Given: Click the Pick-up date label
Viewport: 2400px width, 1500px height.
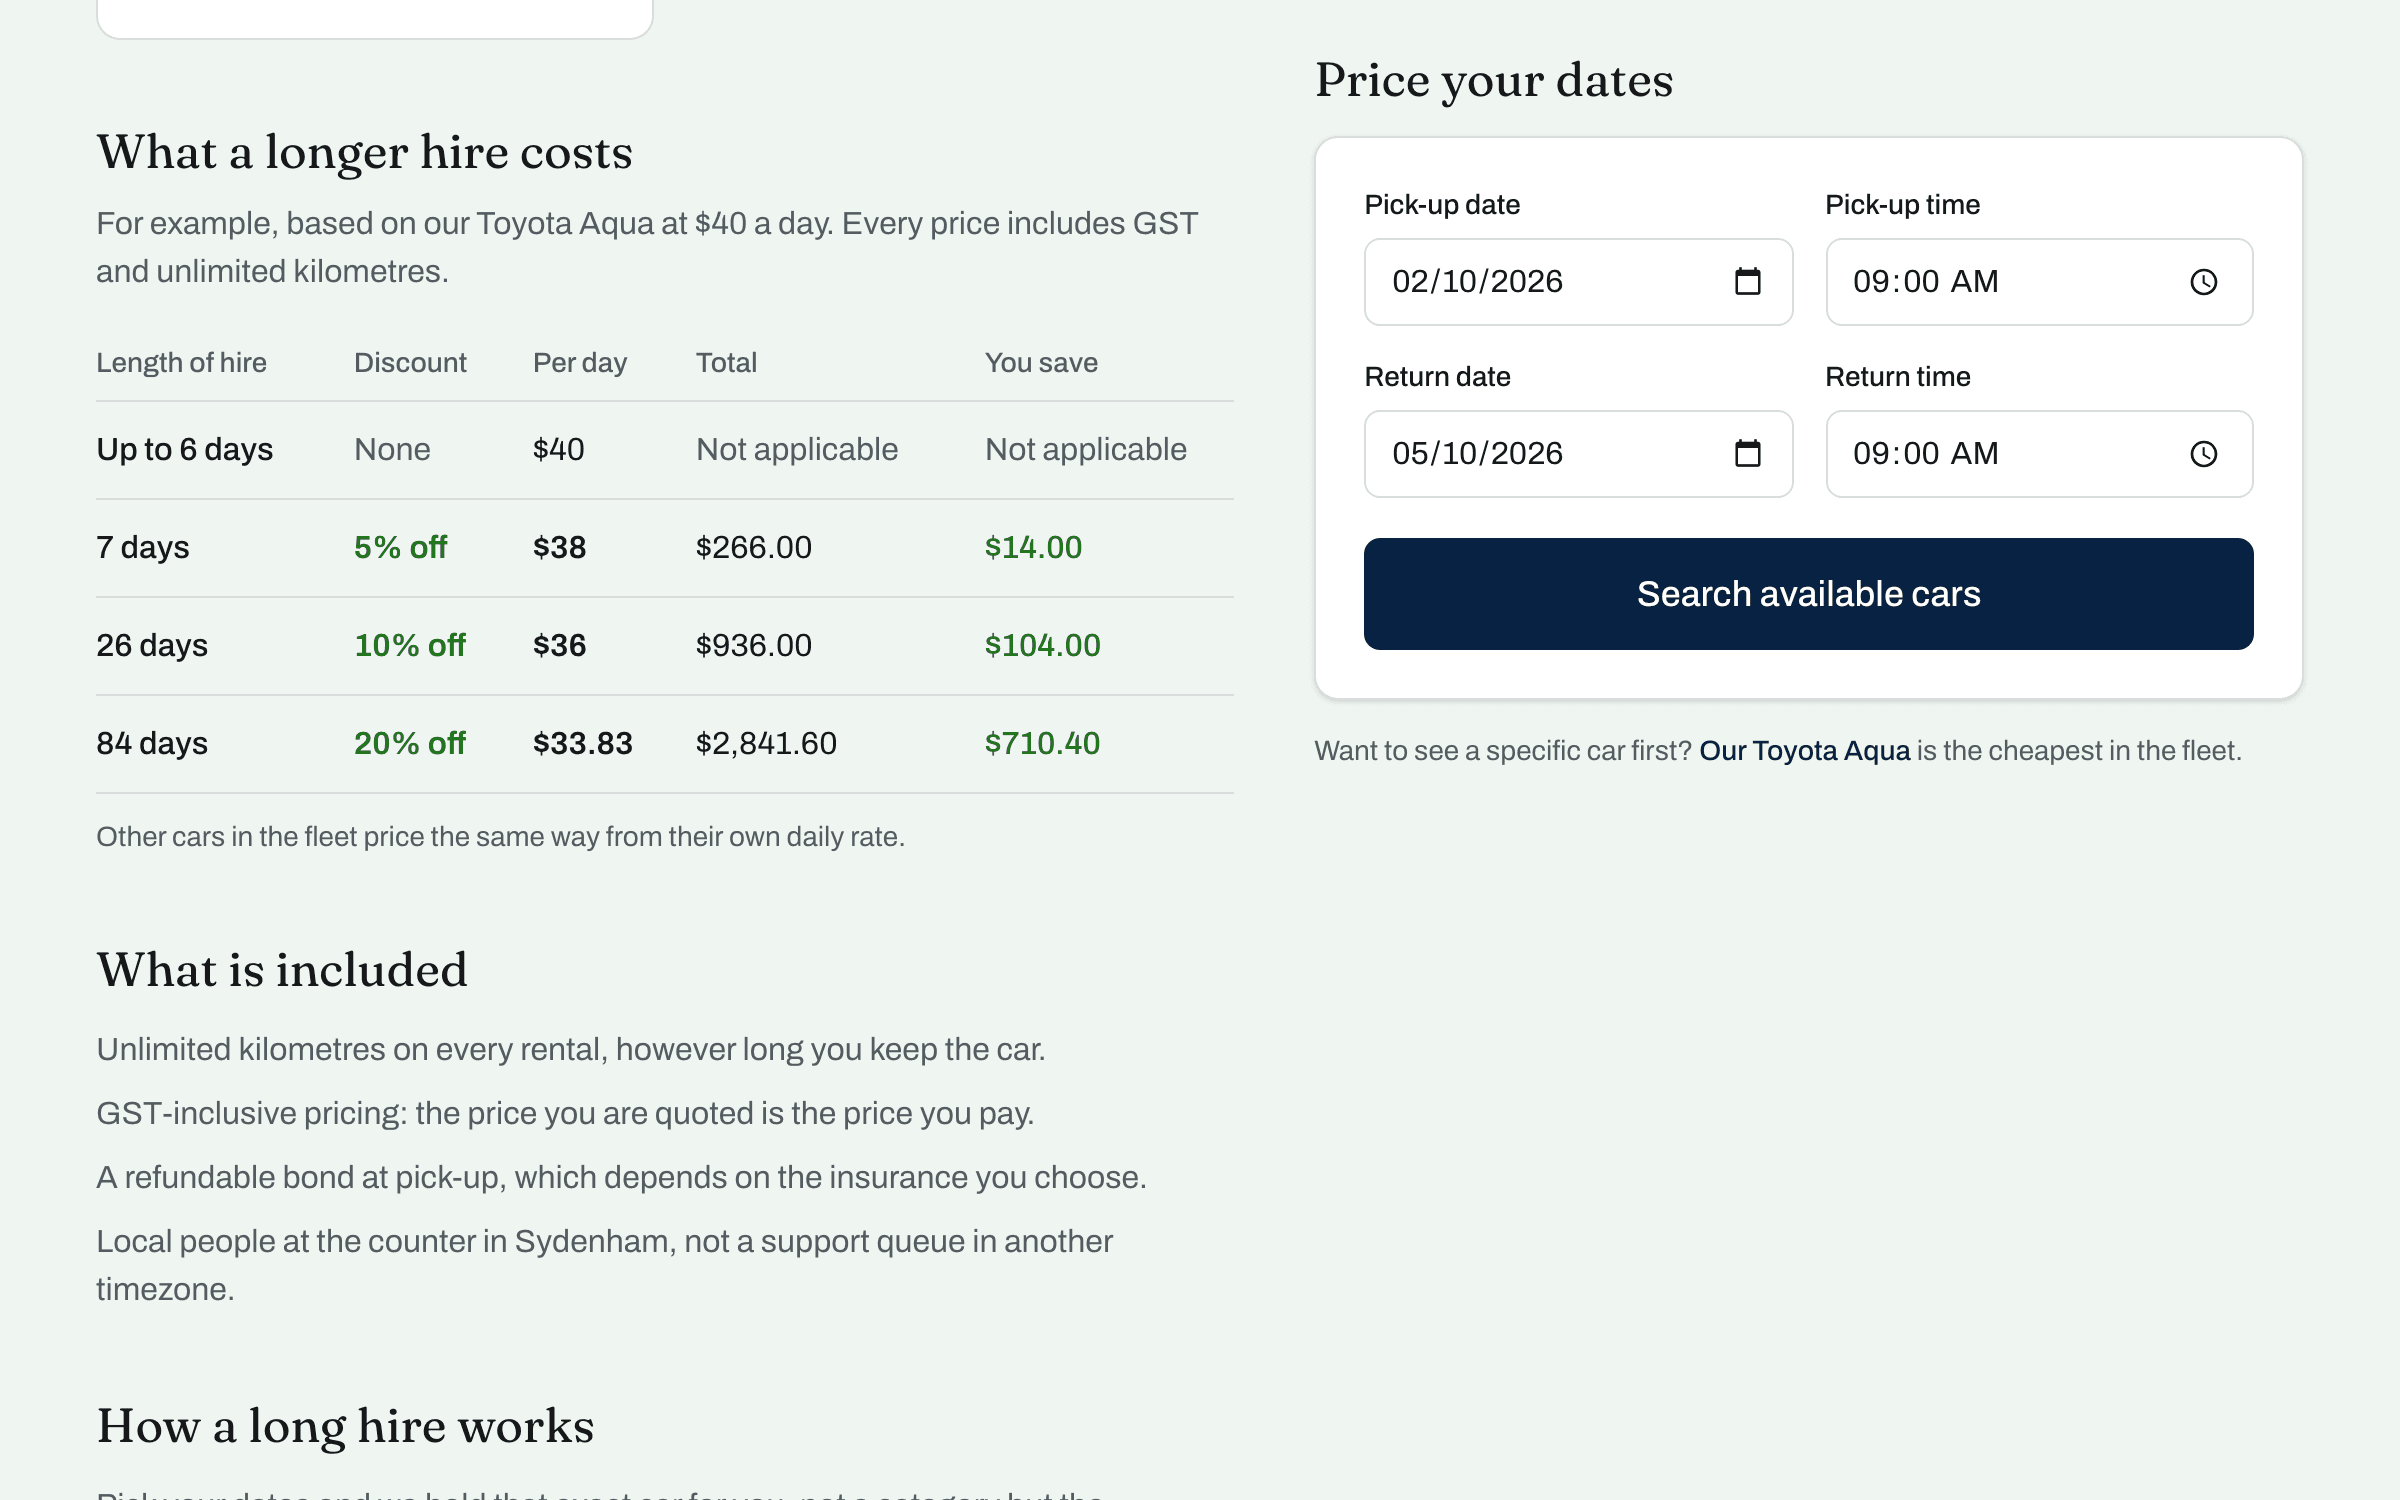Looking at the screenshot, I should click(x=1442, y=205).
